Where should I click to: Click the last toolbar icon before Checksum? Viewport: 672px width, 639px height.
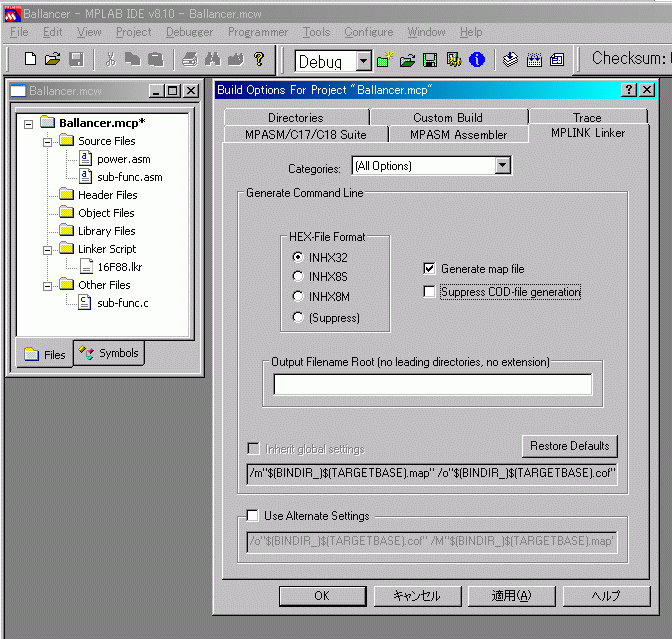click(x=557, y=60)
